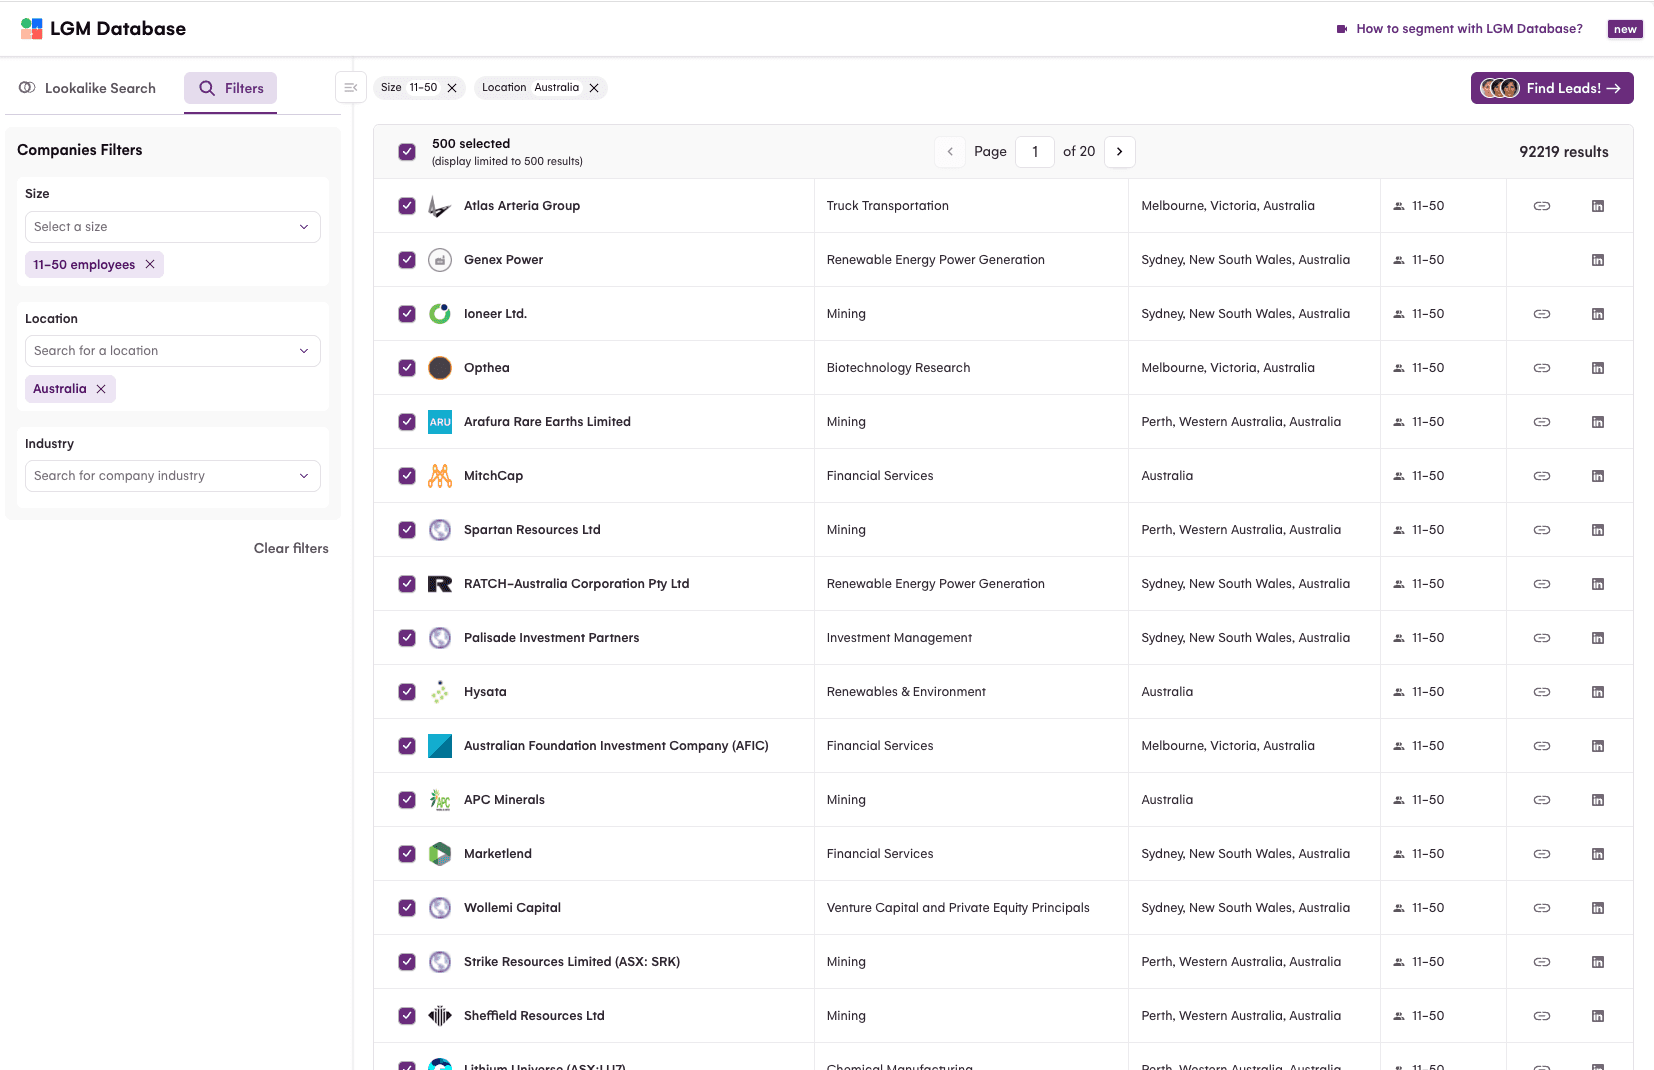This screenshot has width=1654, height=1070.
Task: Remove the 11-50 employees size tag
Action: pyautogui.click(x=150, y=264)
